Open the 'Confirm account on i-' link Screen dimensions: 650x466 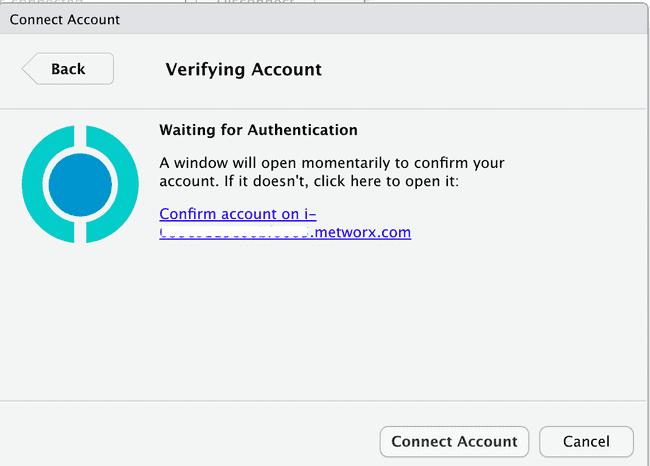[x=238, y=214]
